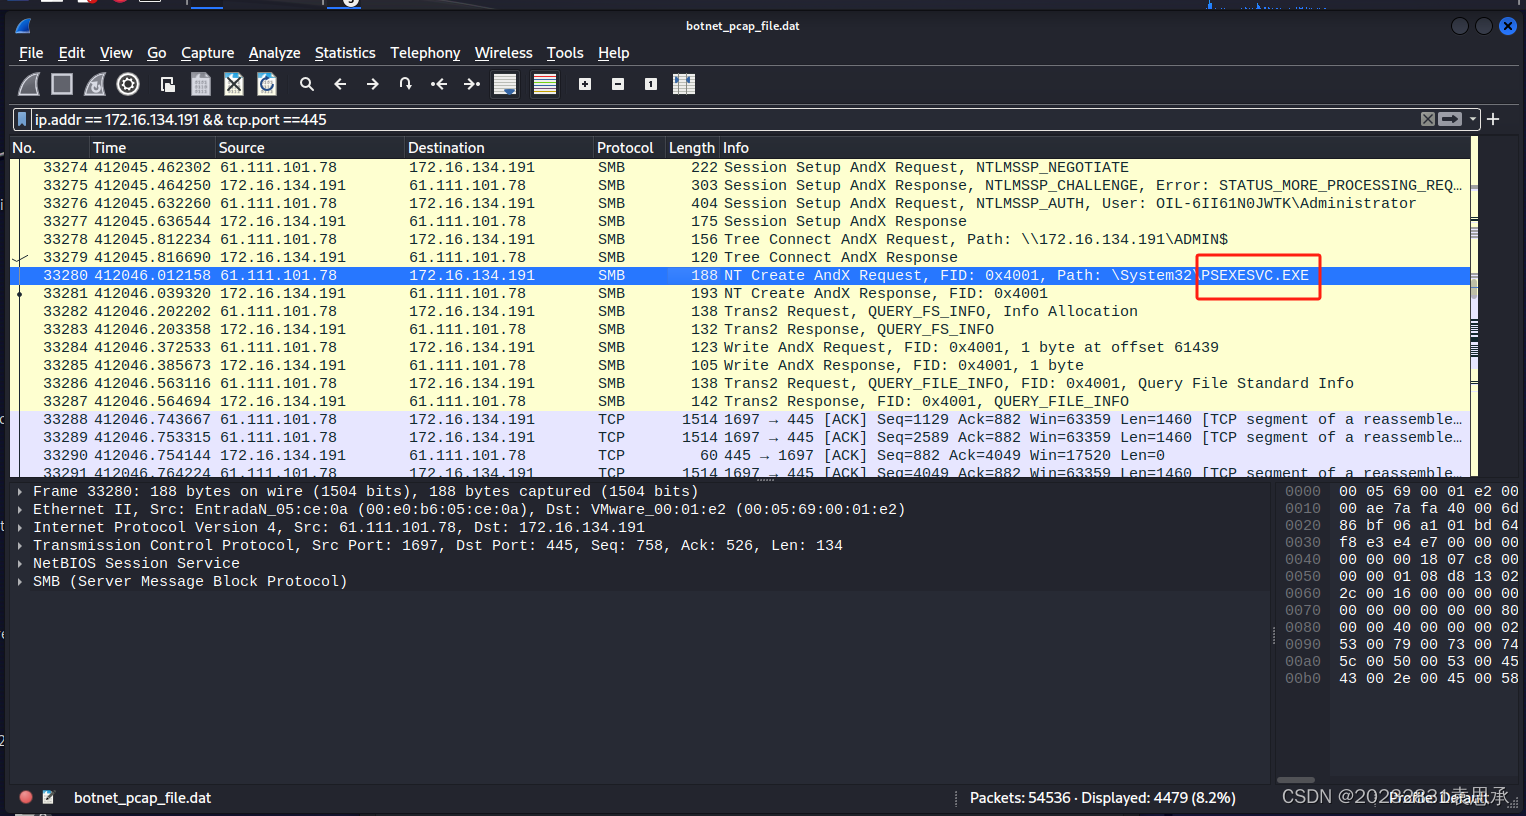Click the resize columns icon
The height and width of the screenshot is (816, 1526).
pyautogui.click(x=684, y=85)
